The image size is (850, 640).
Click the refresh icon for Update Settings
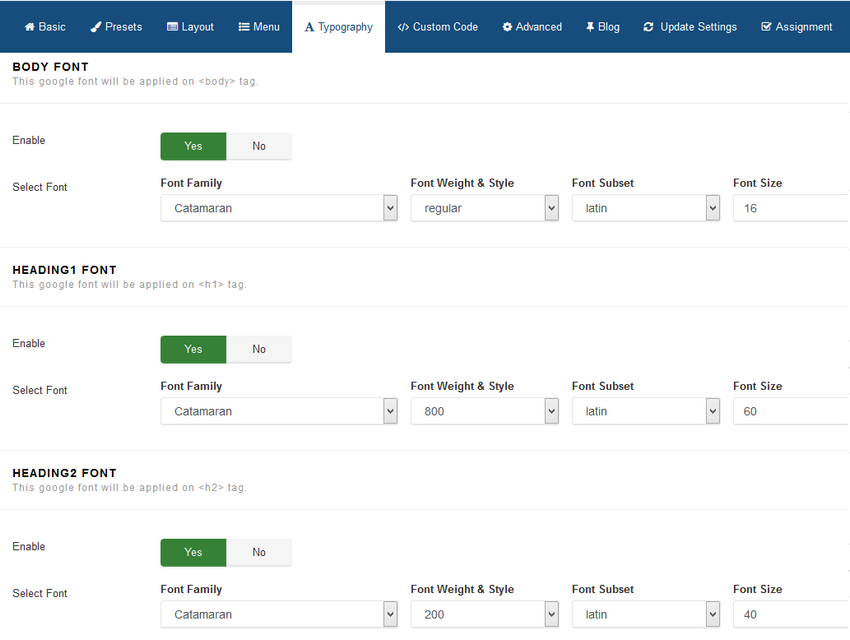[649, 27]
